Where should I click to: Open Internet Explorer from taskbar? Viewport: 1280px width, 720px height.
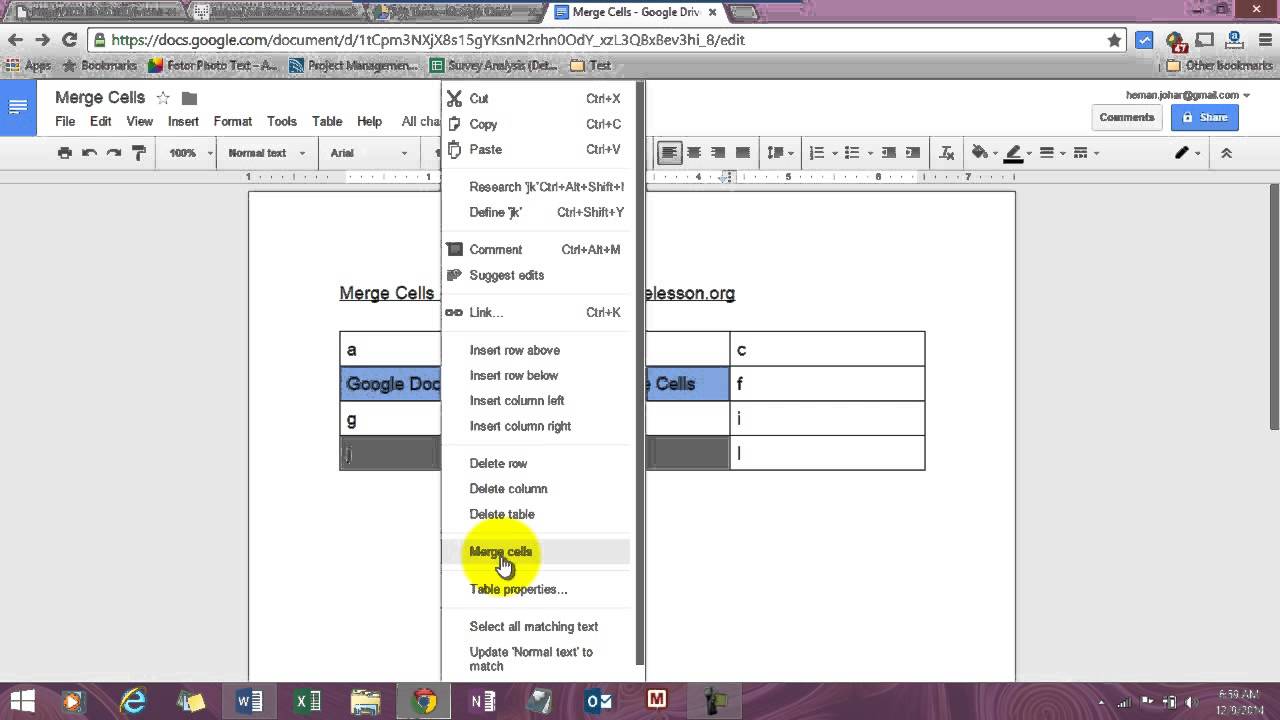(x=133, y=701)
